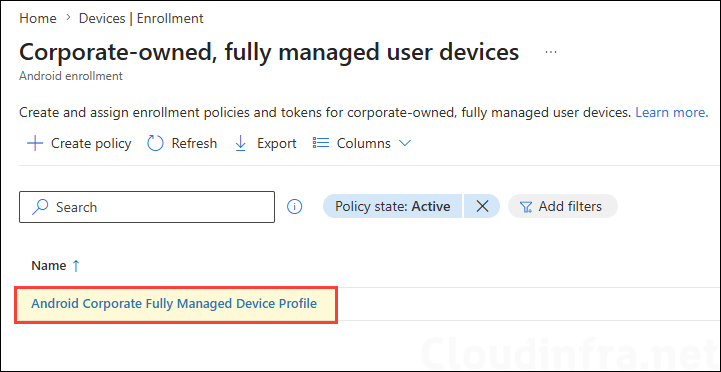
Task: Click the plus icon for Create policy
Action: click(35, 143)
